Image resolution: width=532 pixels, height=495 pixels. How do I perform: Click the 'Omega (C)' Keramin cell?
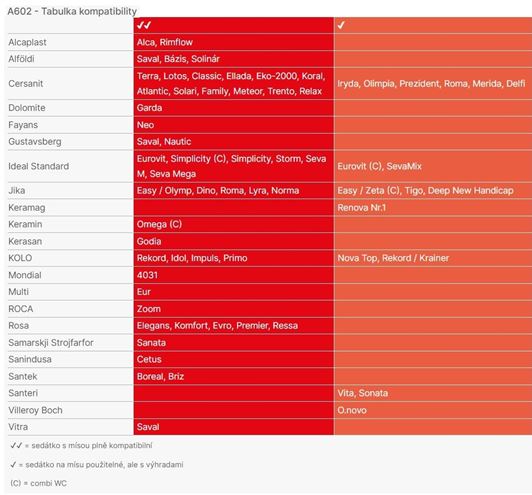pos(233,224)
